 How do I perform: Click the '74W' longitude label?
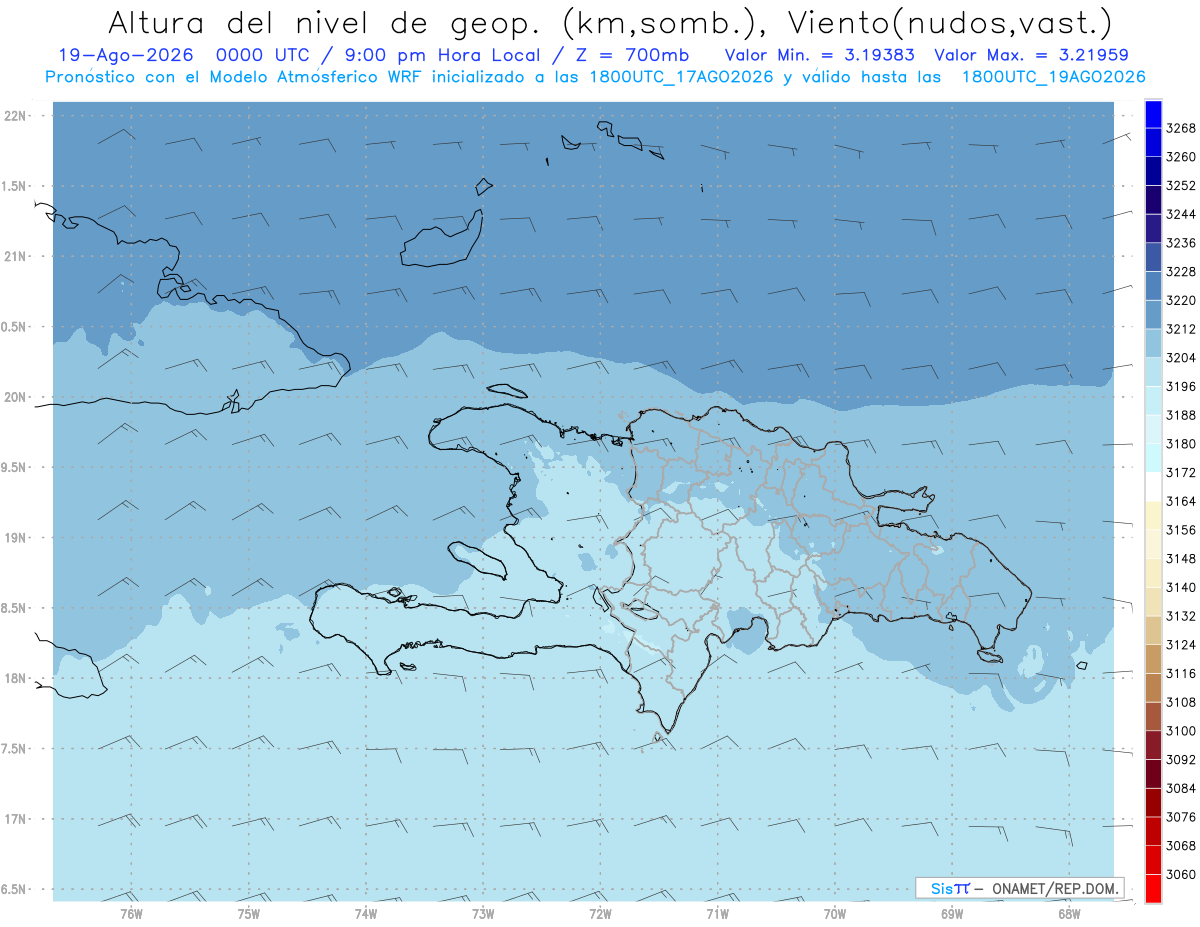365,913
